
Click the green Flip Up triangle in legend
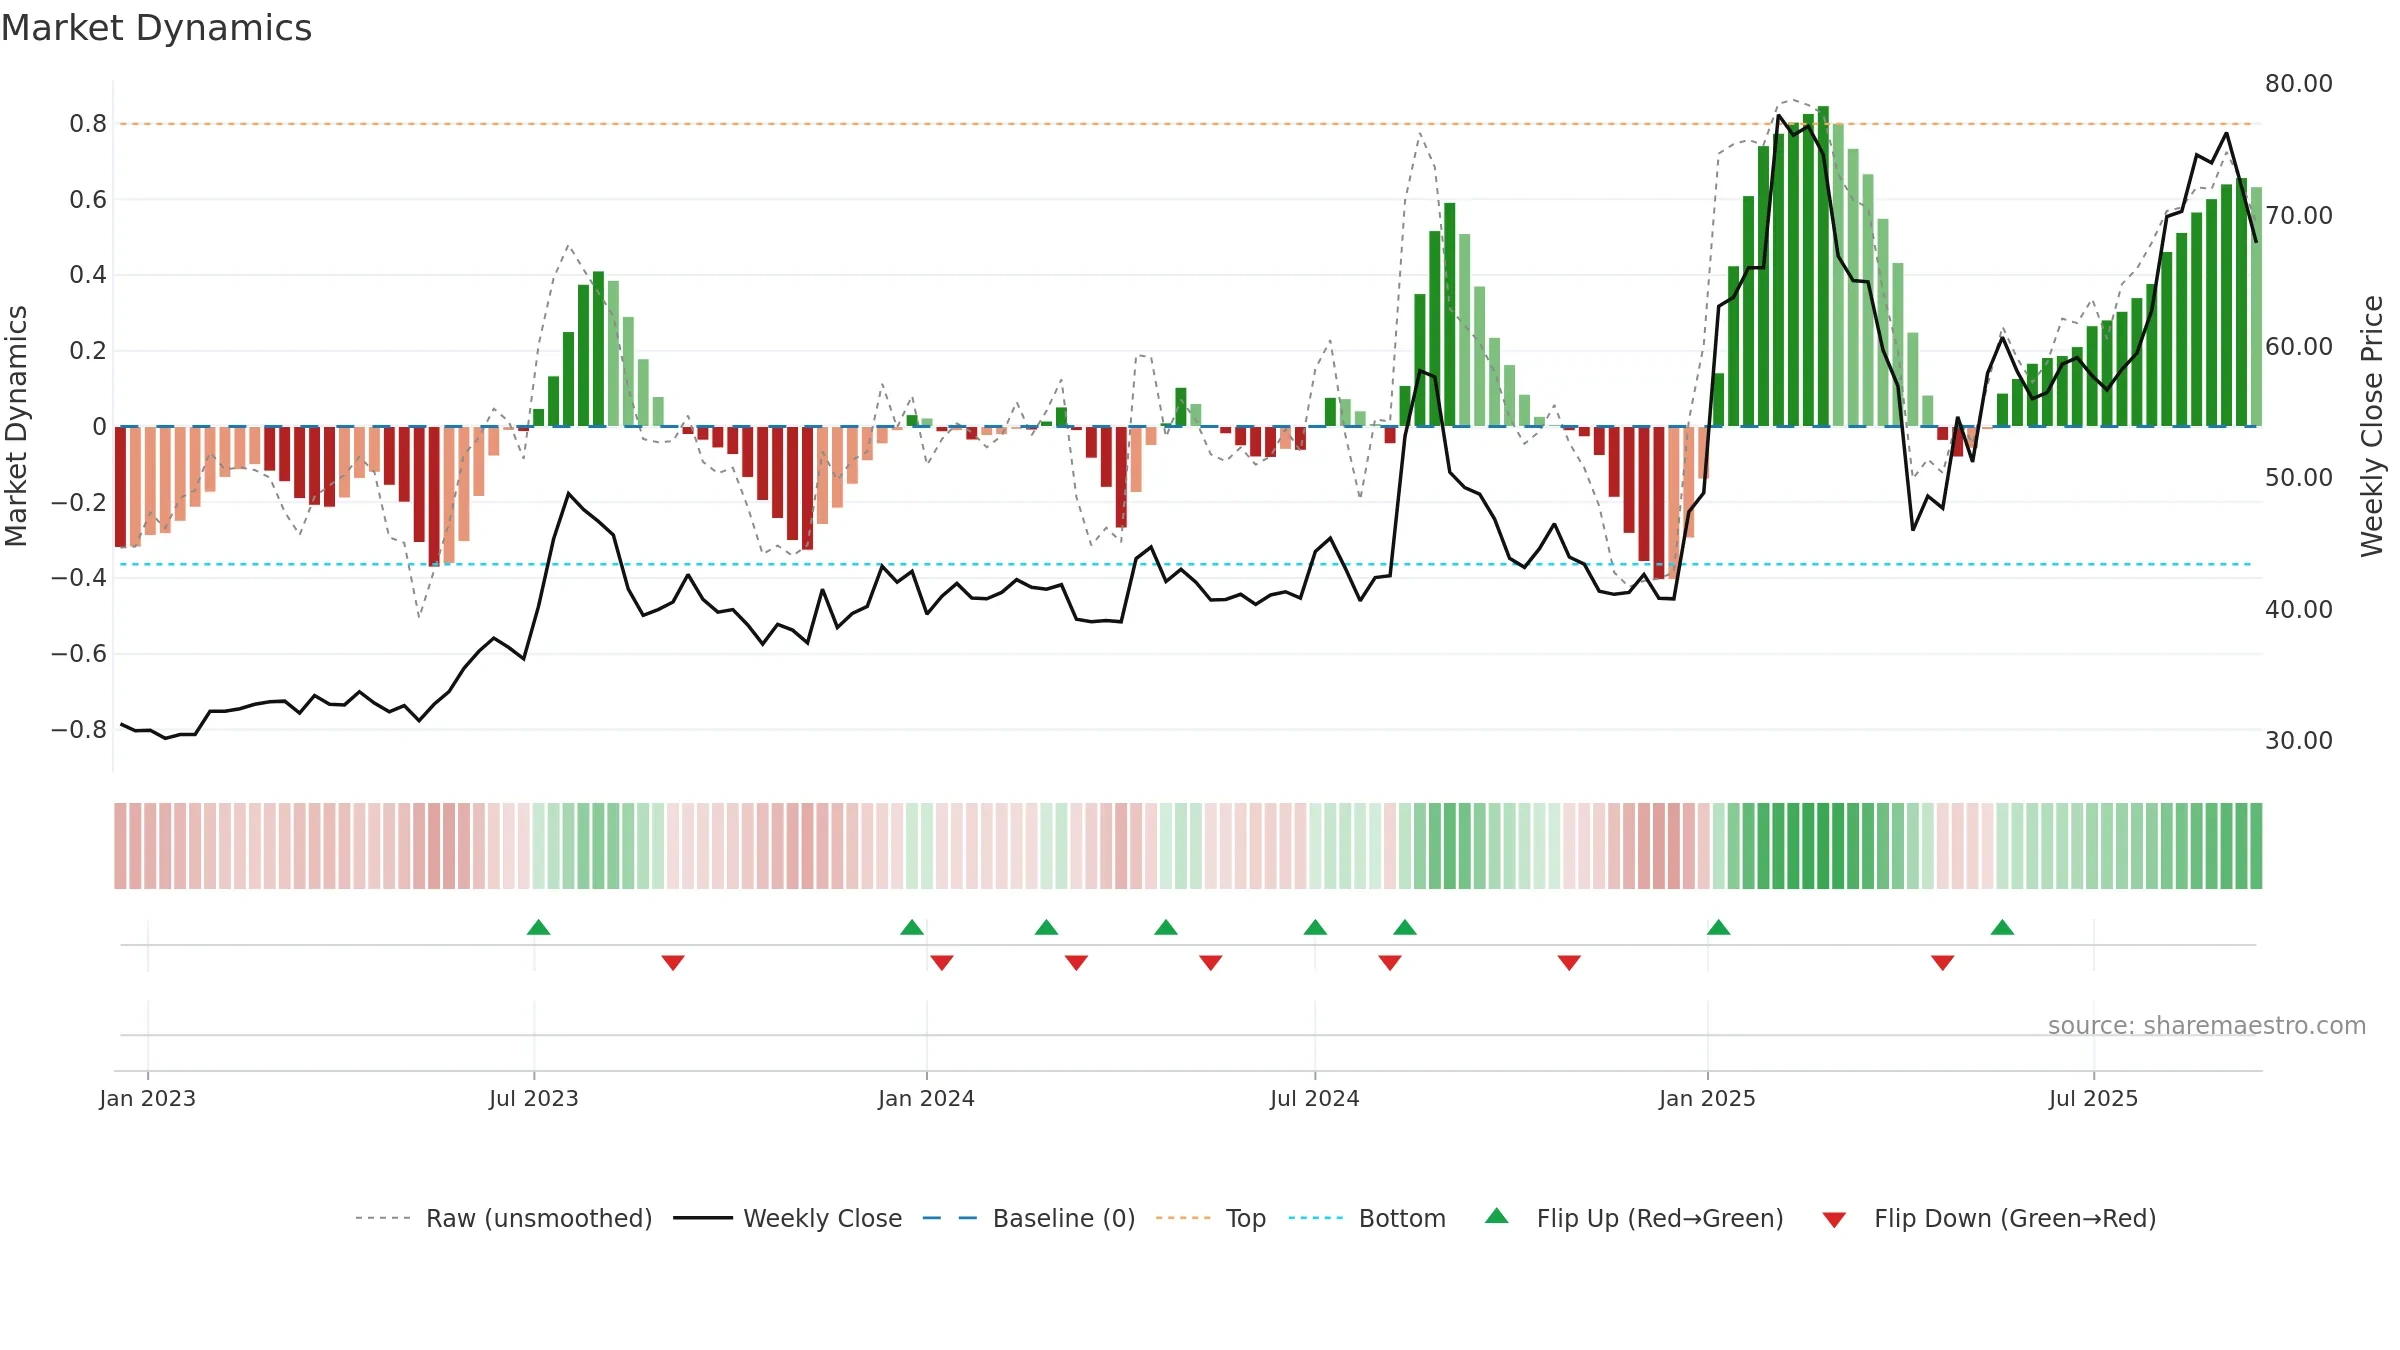1497,1216
